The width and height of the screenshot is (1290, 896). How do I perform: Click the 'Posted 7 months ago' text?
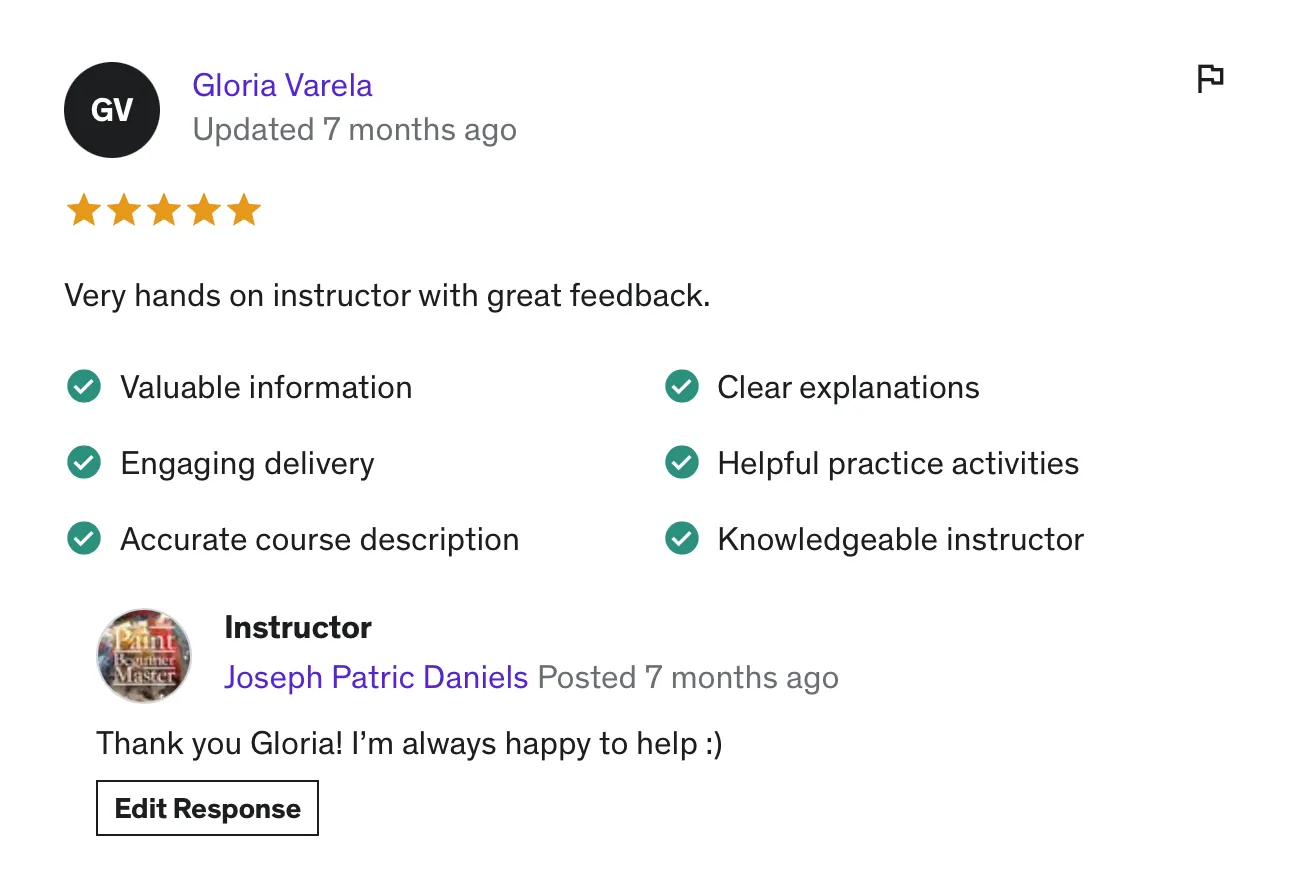pos(688,677)
